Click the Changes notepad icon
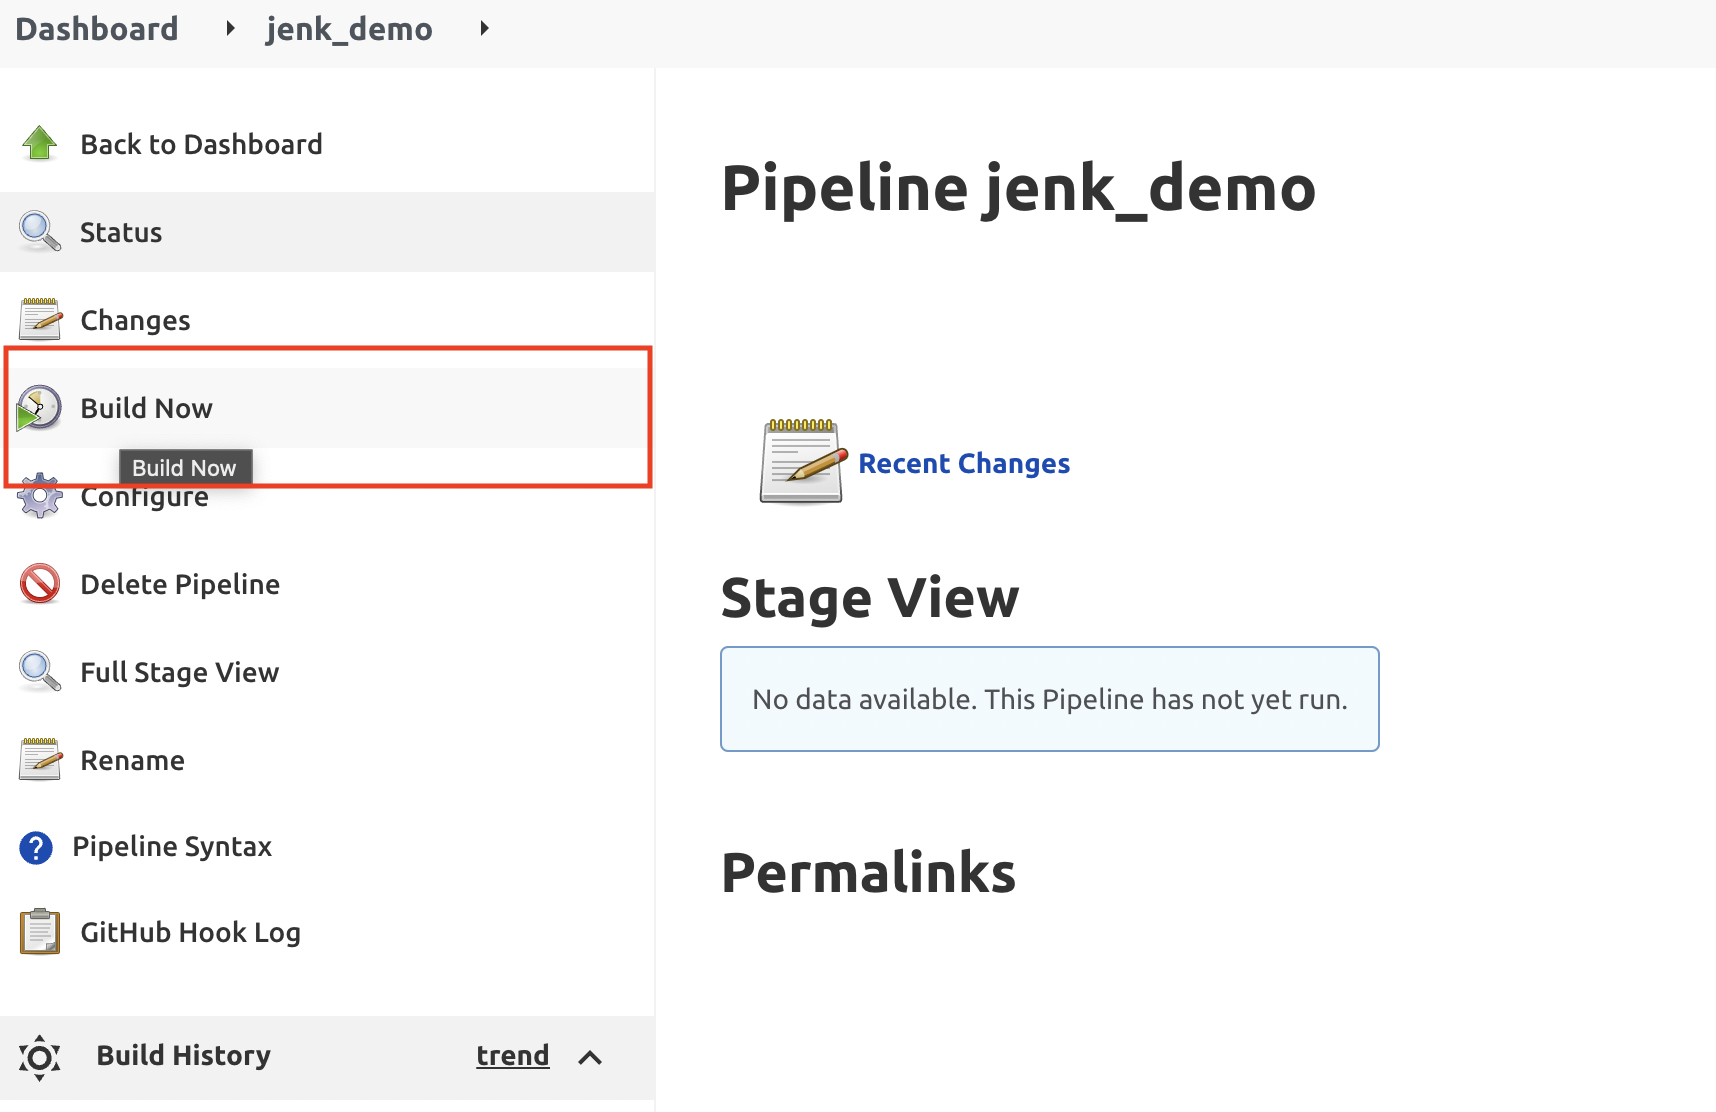Viewport: 1716px width, 1112px height. point(39,319)
